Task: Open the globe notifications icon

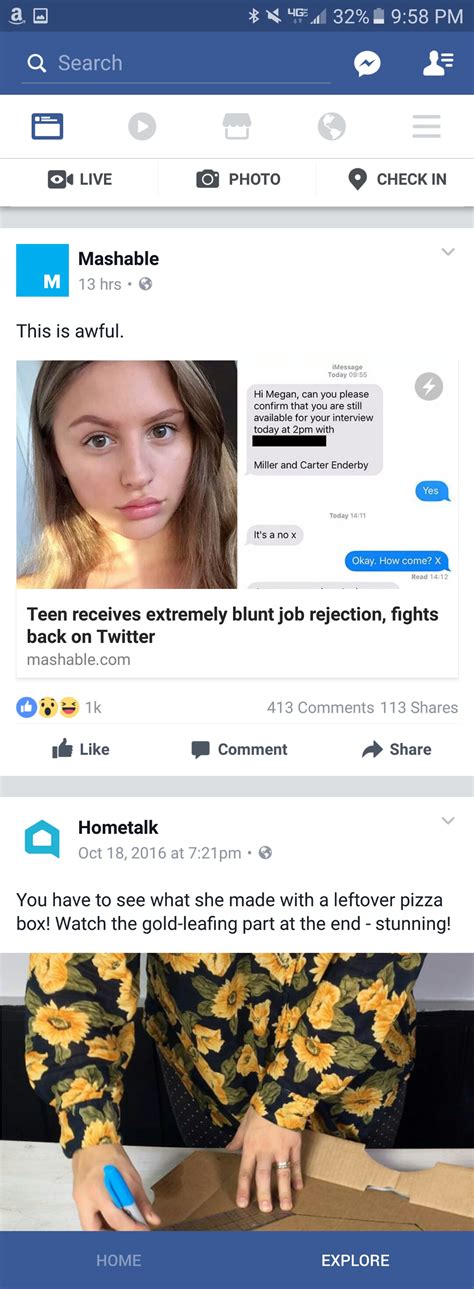Action: [x=331, y=126]
